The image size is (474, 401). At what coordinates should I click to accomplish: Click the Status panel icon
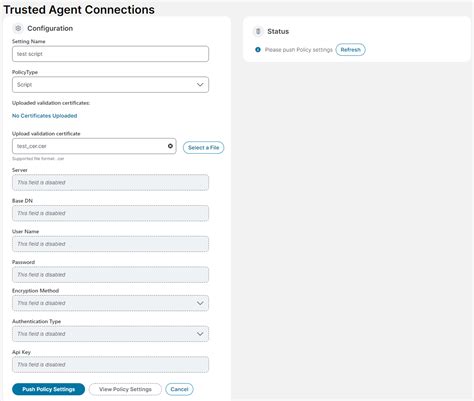pos(258,31)
